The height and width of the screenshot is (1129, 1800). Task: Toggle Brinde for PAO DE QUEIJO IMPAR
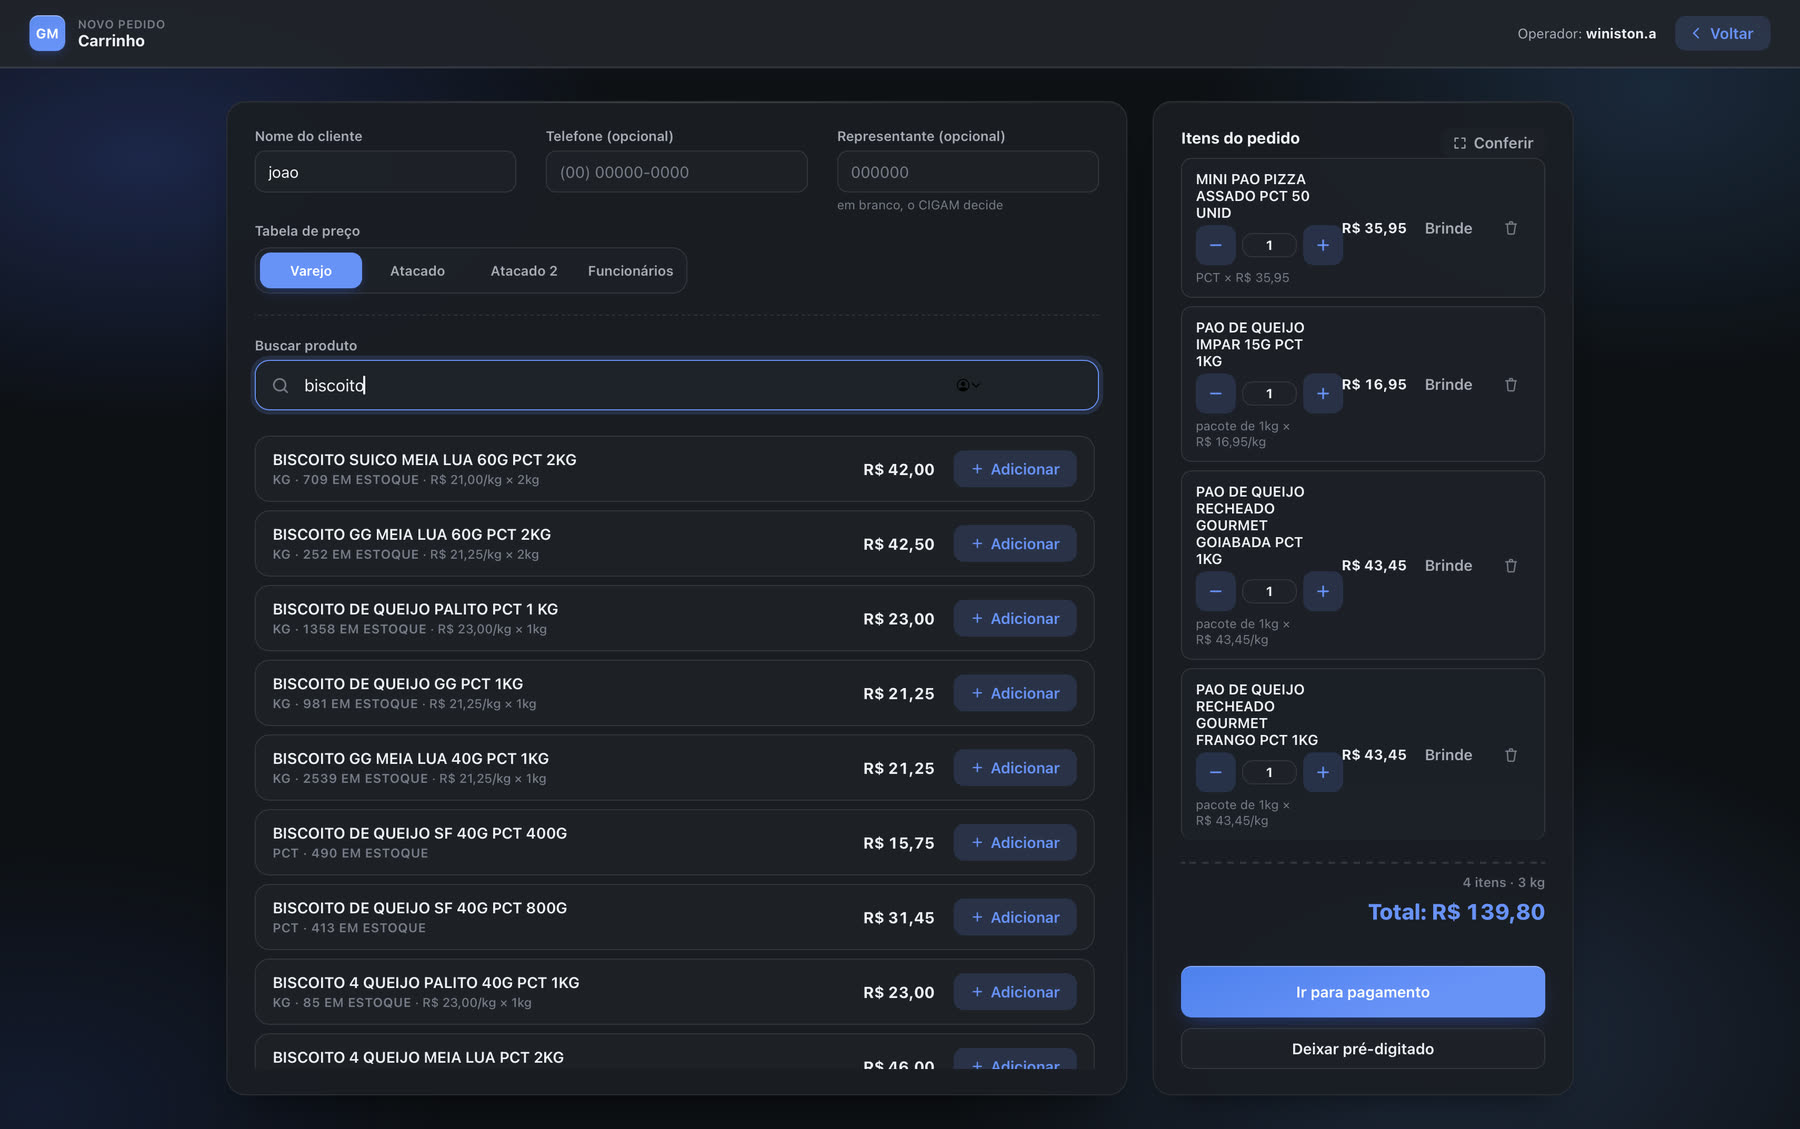click(x=1448, y=385)
